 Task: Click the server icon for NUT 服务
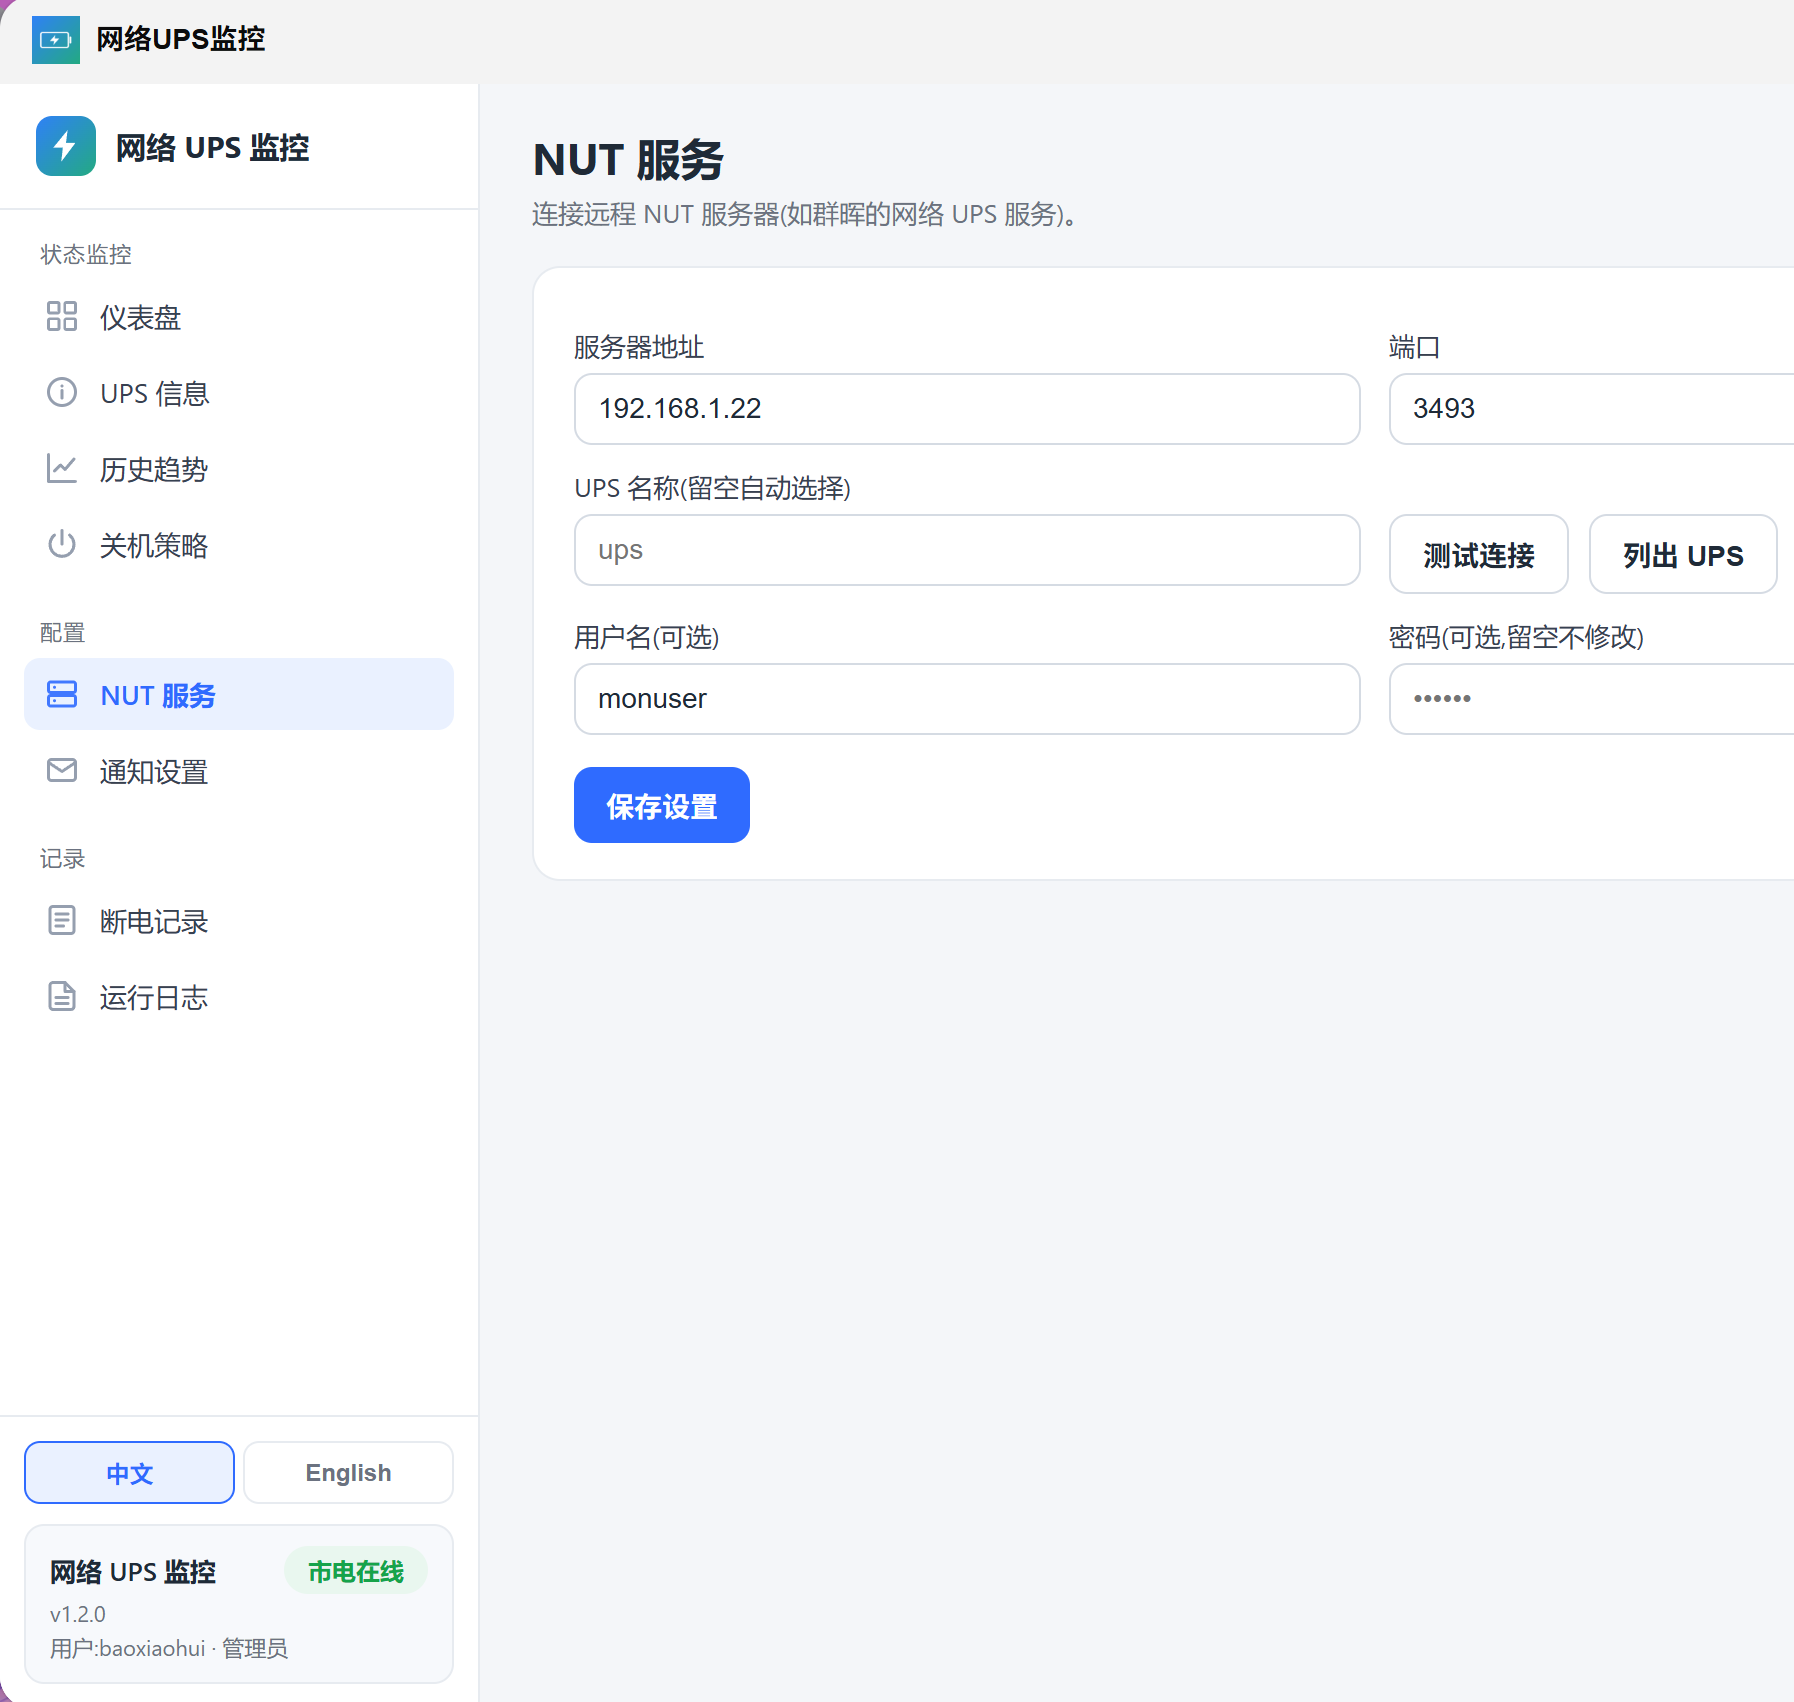click(62, 694)
